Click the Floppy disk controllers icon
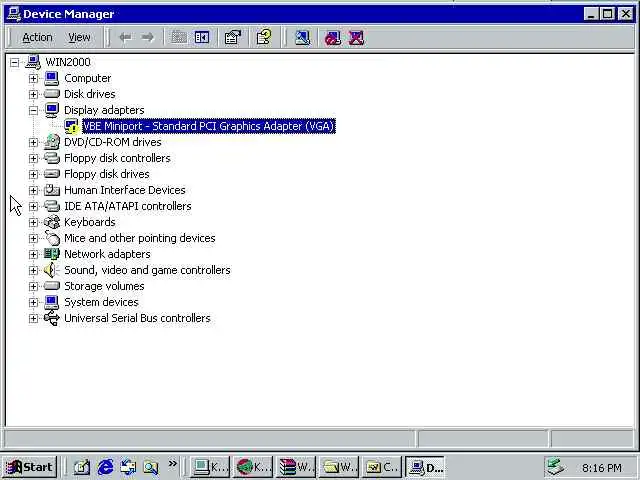 tap(52, 158)
